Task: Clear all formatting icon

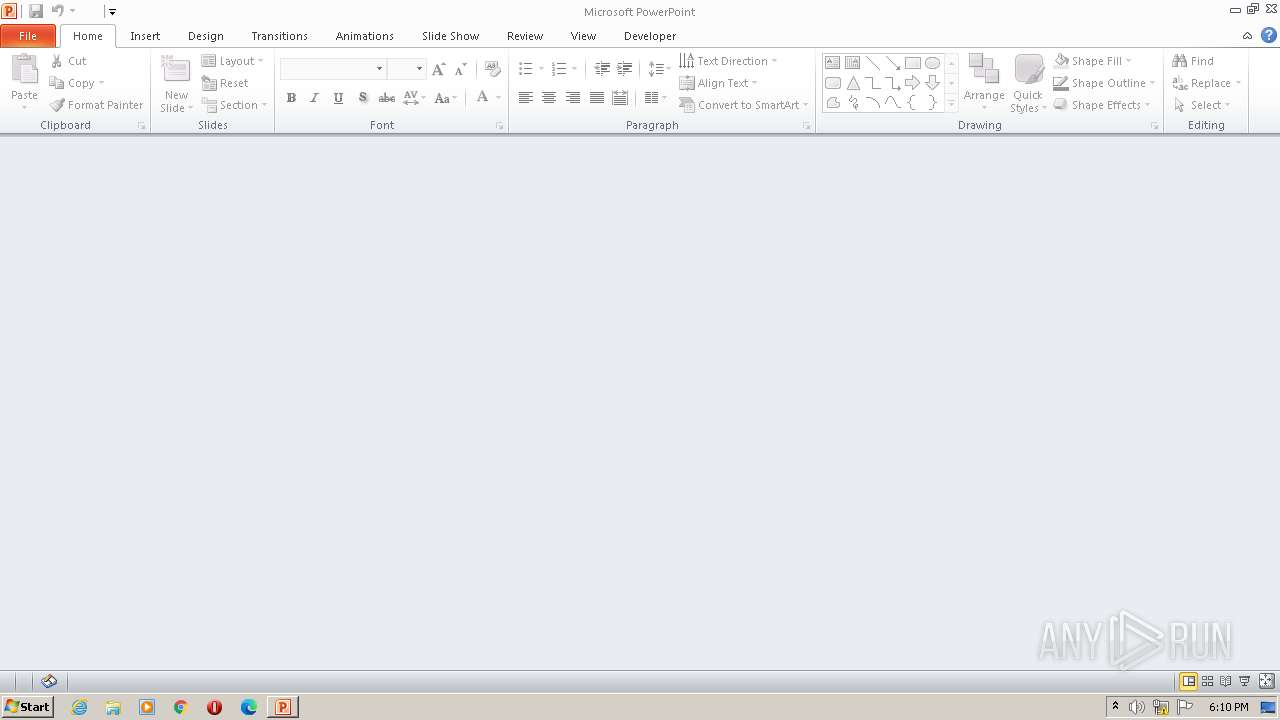Action: pos(492,69)
